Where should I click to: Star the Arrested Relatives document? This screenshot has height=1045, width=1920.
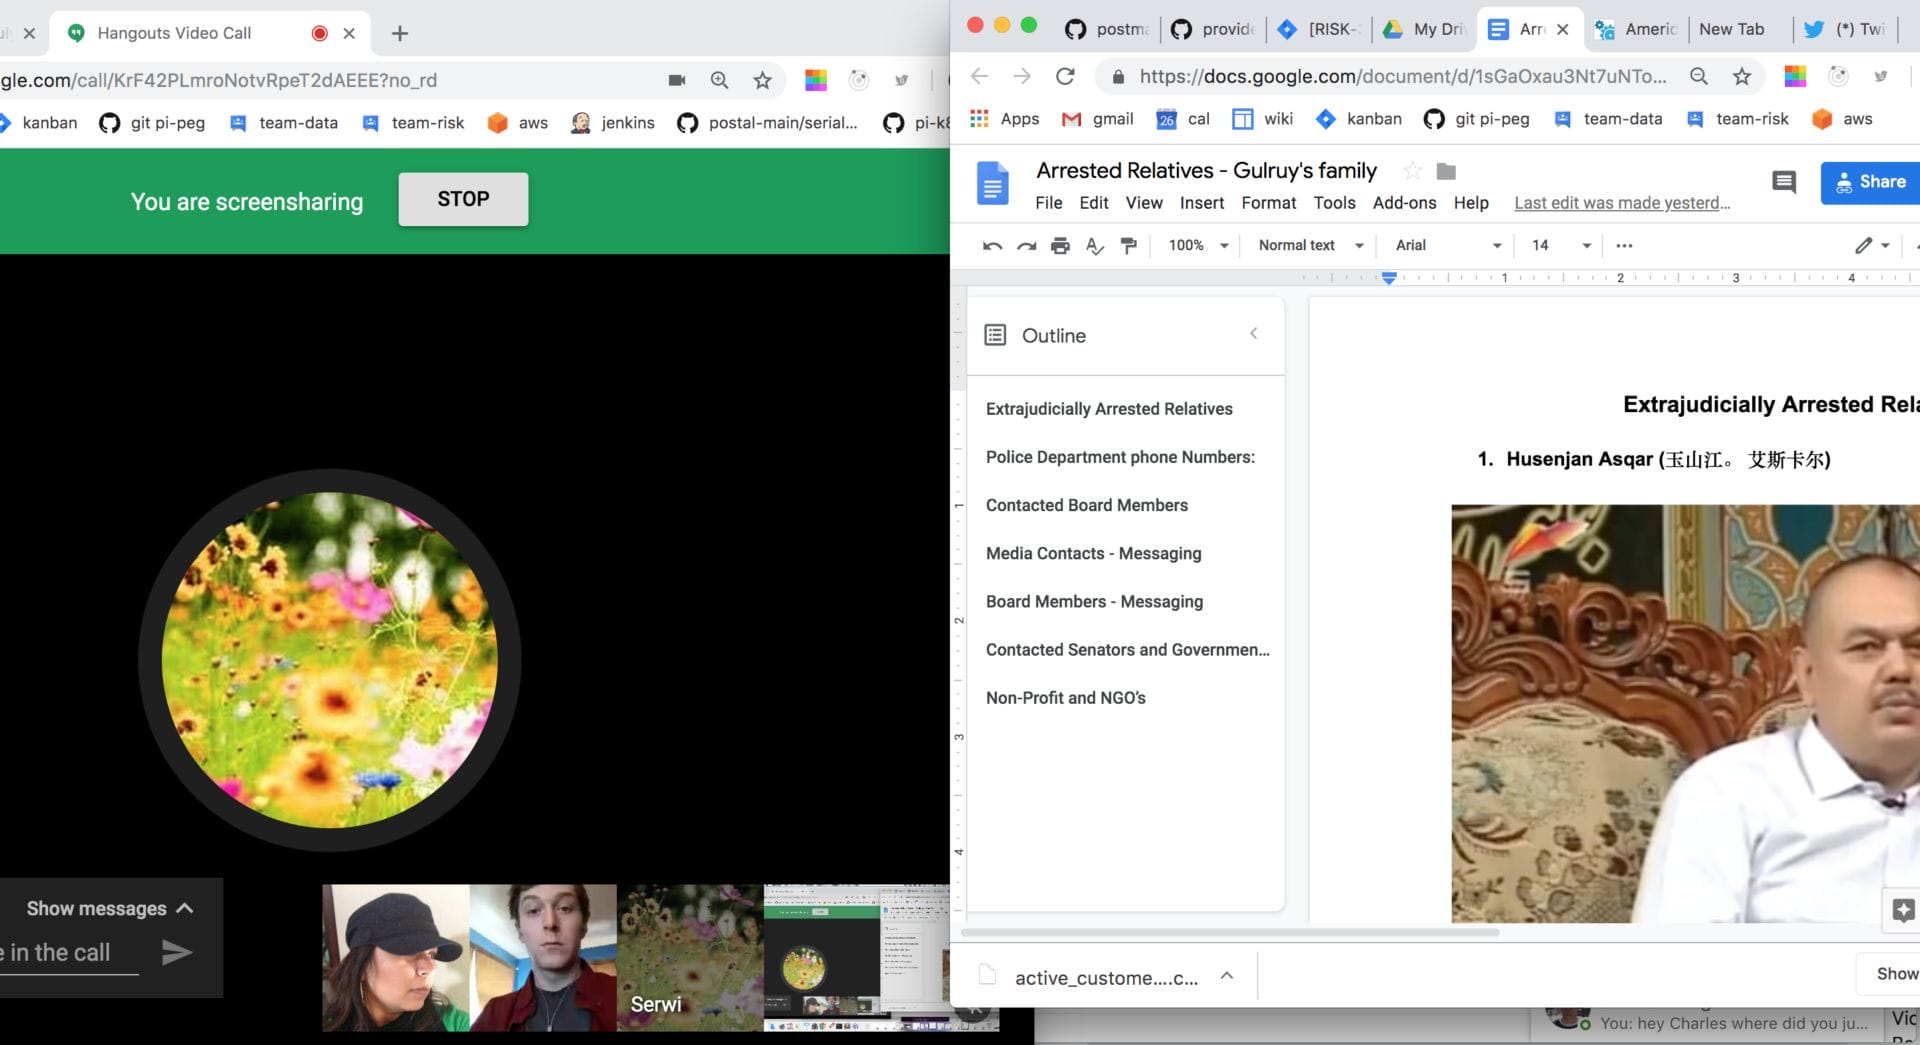tap(1412, 171)
